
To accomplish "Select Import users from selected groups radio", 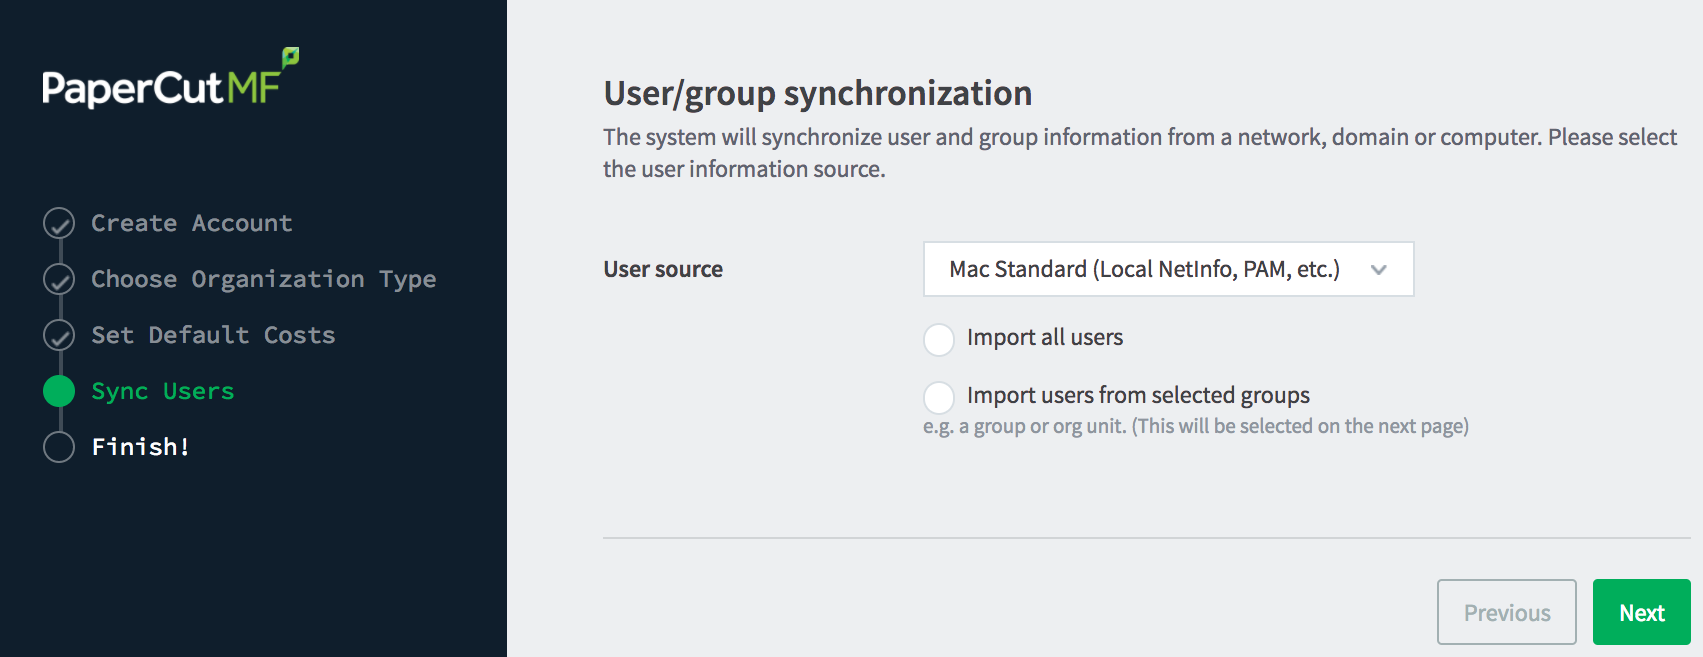I will 939,398.
